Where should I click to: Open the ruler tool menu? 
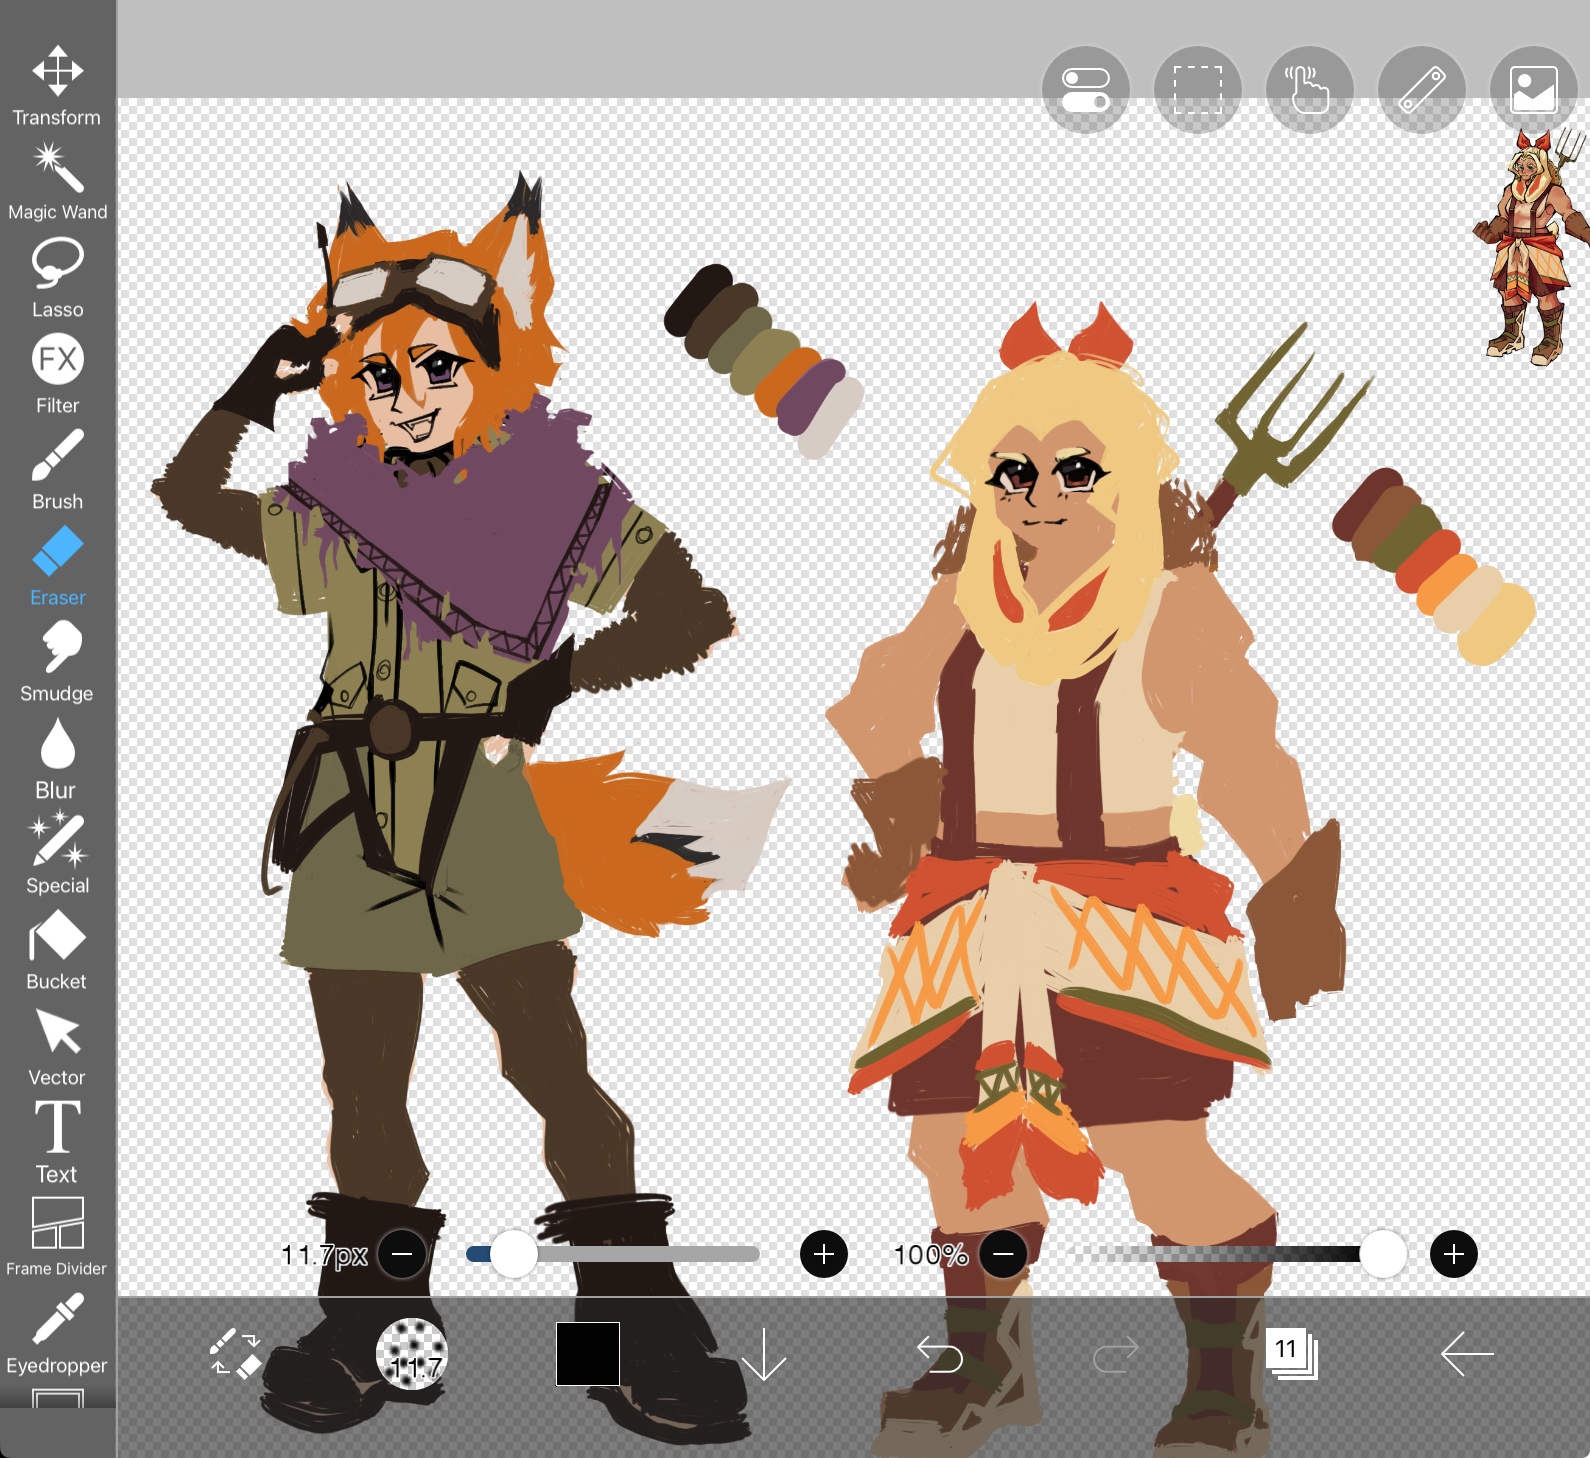pos(1421,90)
